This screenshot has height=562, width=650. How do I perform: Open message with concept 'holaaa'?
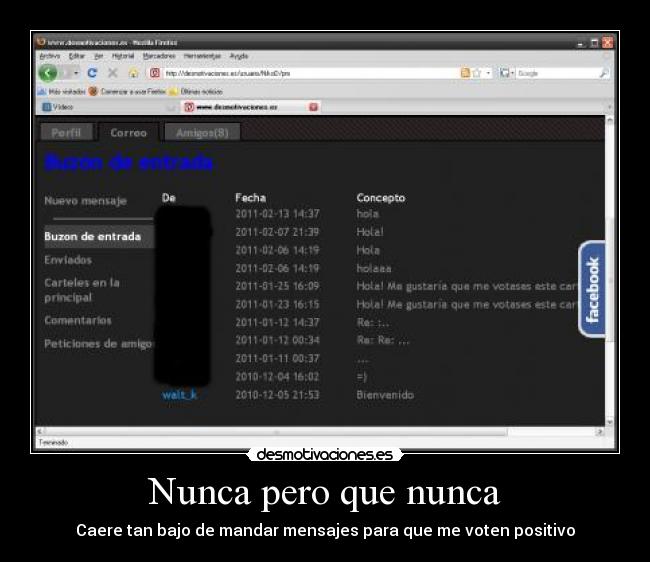pyautogui.click(x=374, y=268)
